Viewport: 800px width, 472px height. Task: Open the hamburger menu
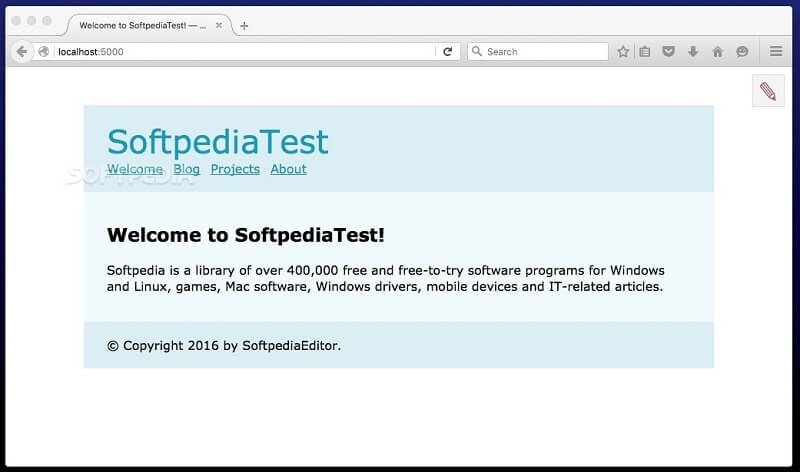(x=776, y=51)
